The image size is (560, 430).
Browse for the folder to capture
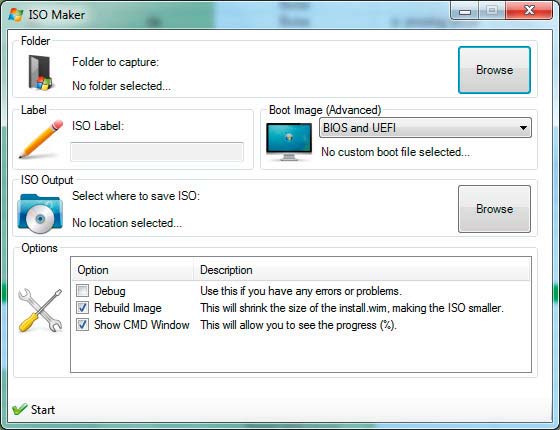[x=494, y=70]
